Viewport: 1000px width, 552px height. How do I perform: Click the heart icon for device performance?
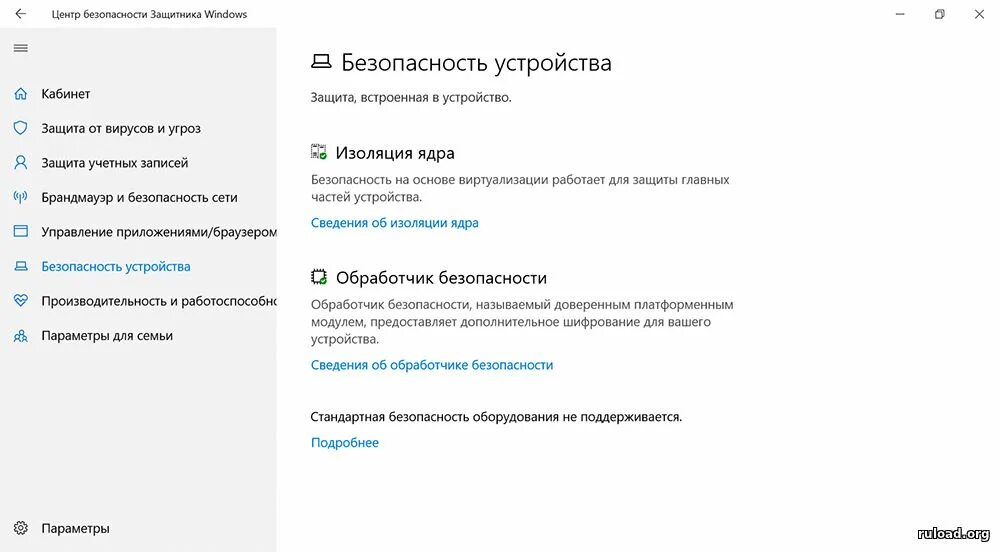click(20, 301)
